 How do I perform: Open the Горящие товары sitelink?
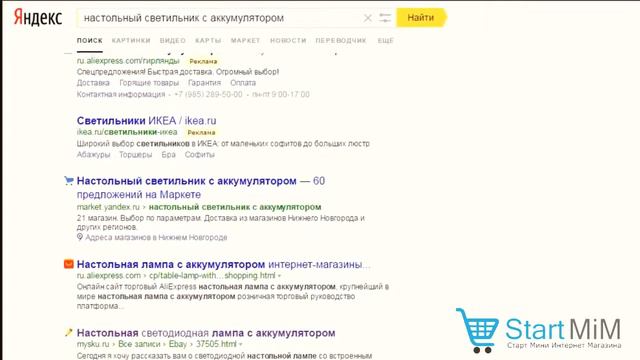click(149, 83)
